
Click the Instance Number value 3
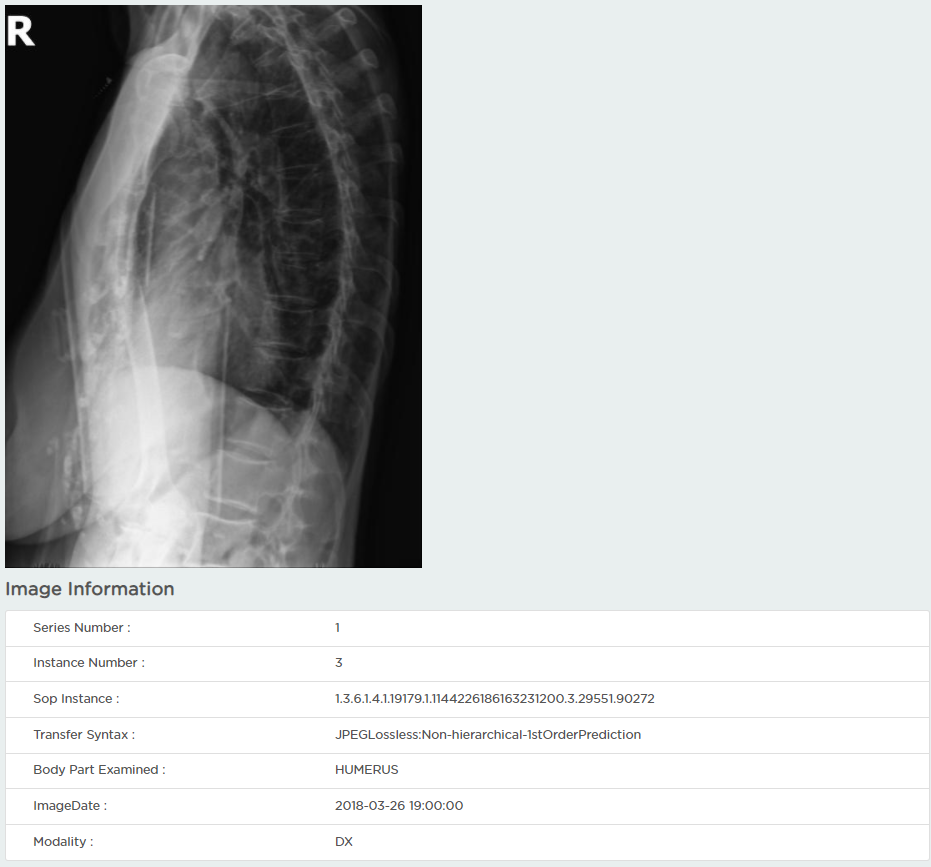338,663
